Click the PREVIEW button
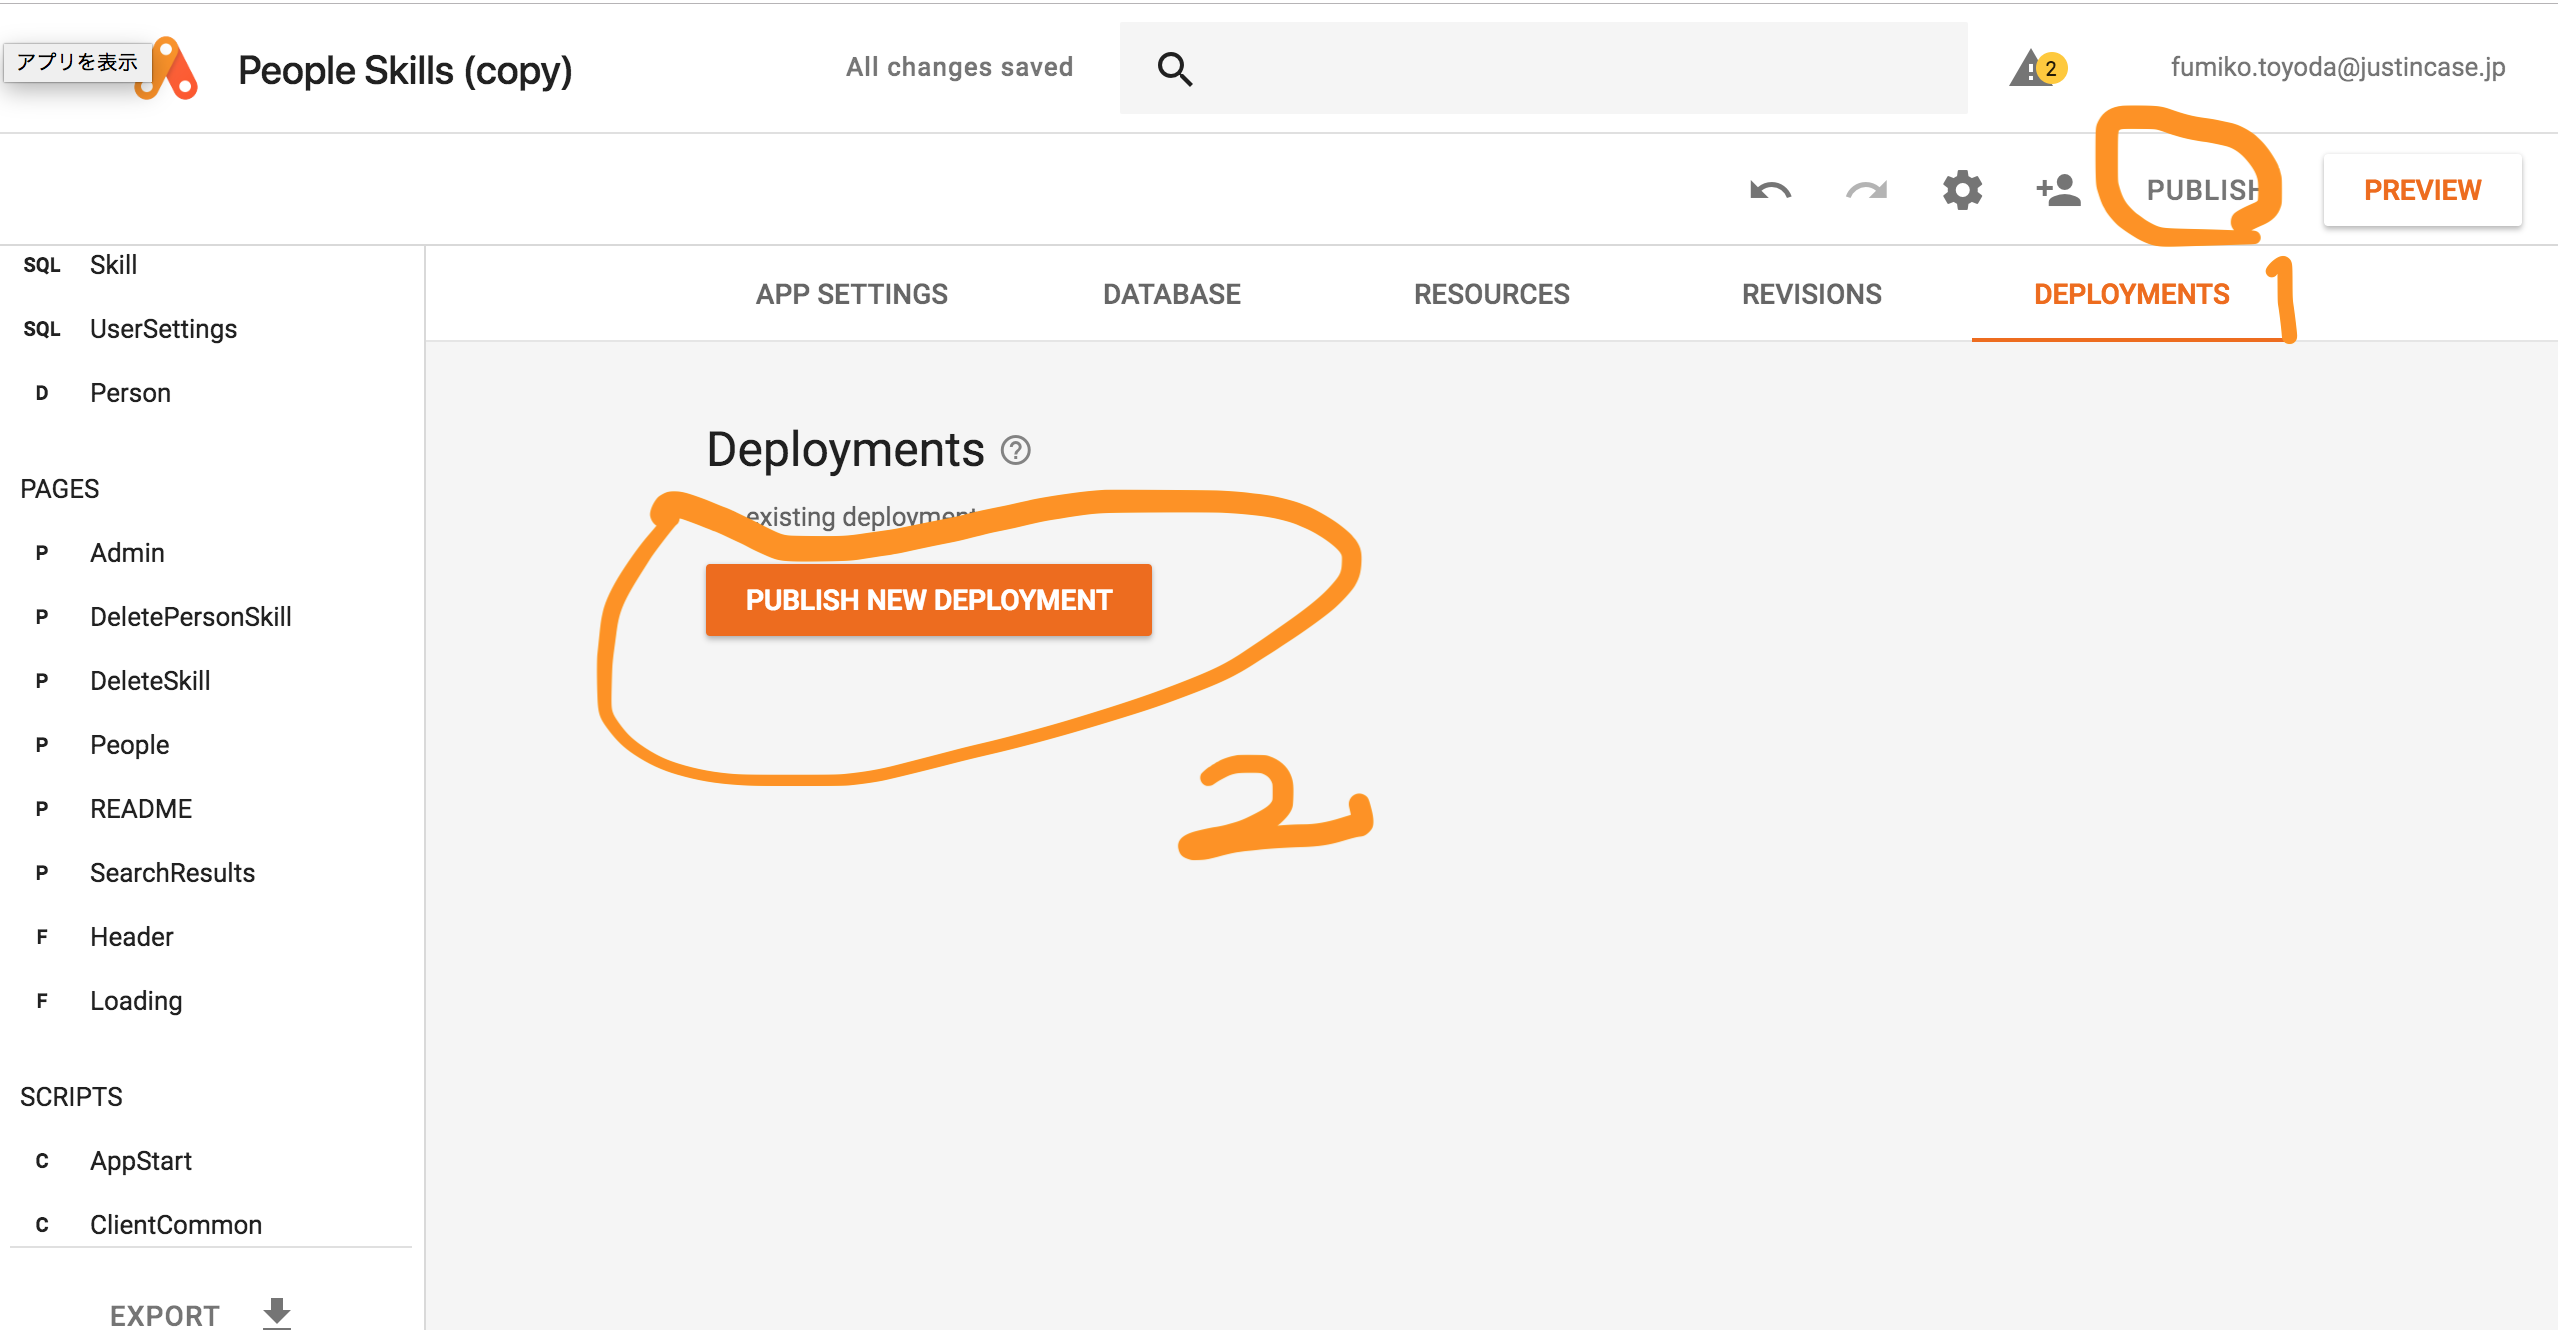2558x1330 pixels. 2421,190
